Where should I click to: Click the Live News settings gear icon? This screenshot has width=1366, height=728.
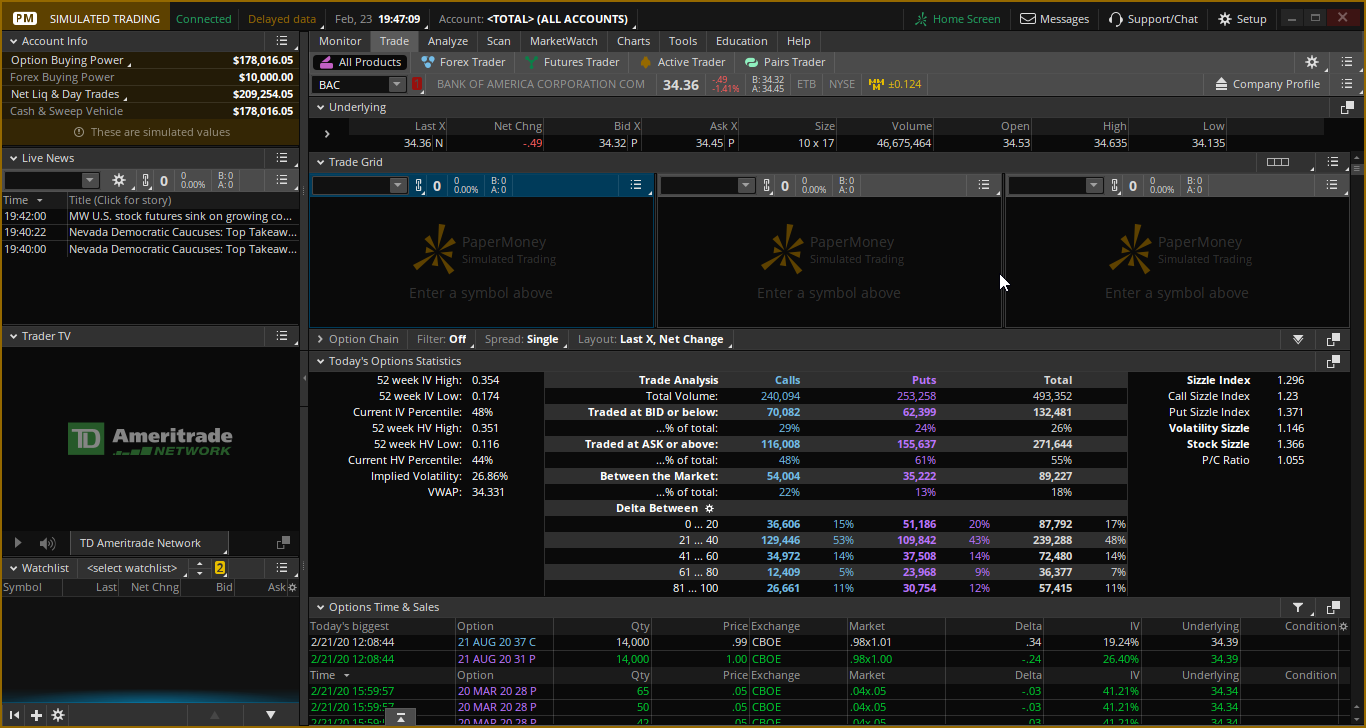pos(119,181)
